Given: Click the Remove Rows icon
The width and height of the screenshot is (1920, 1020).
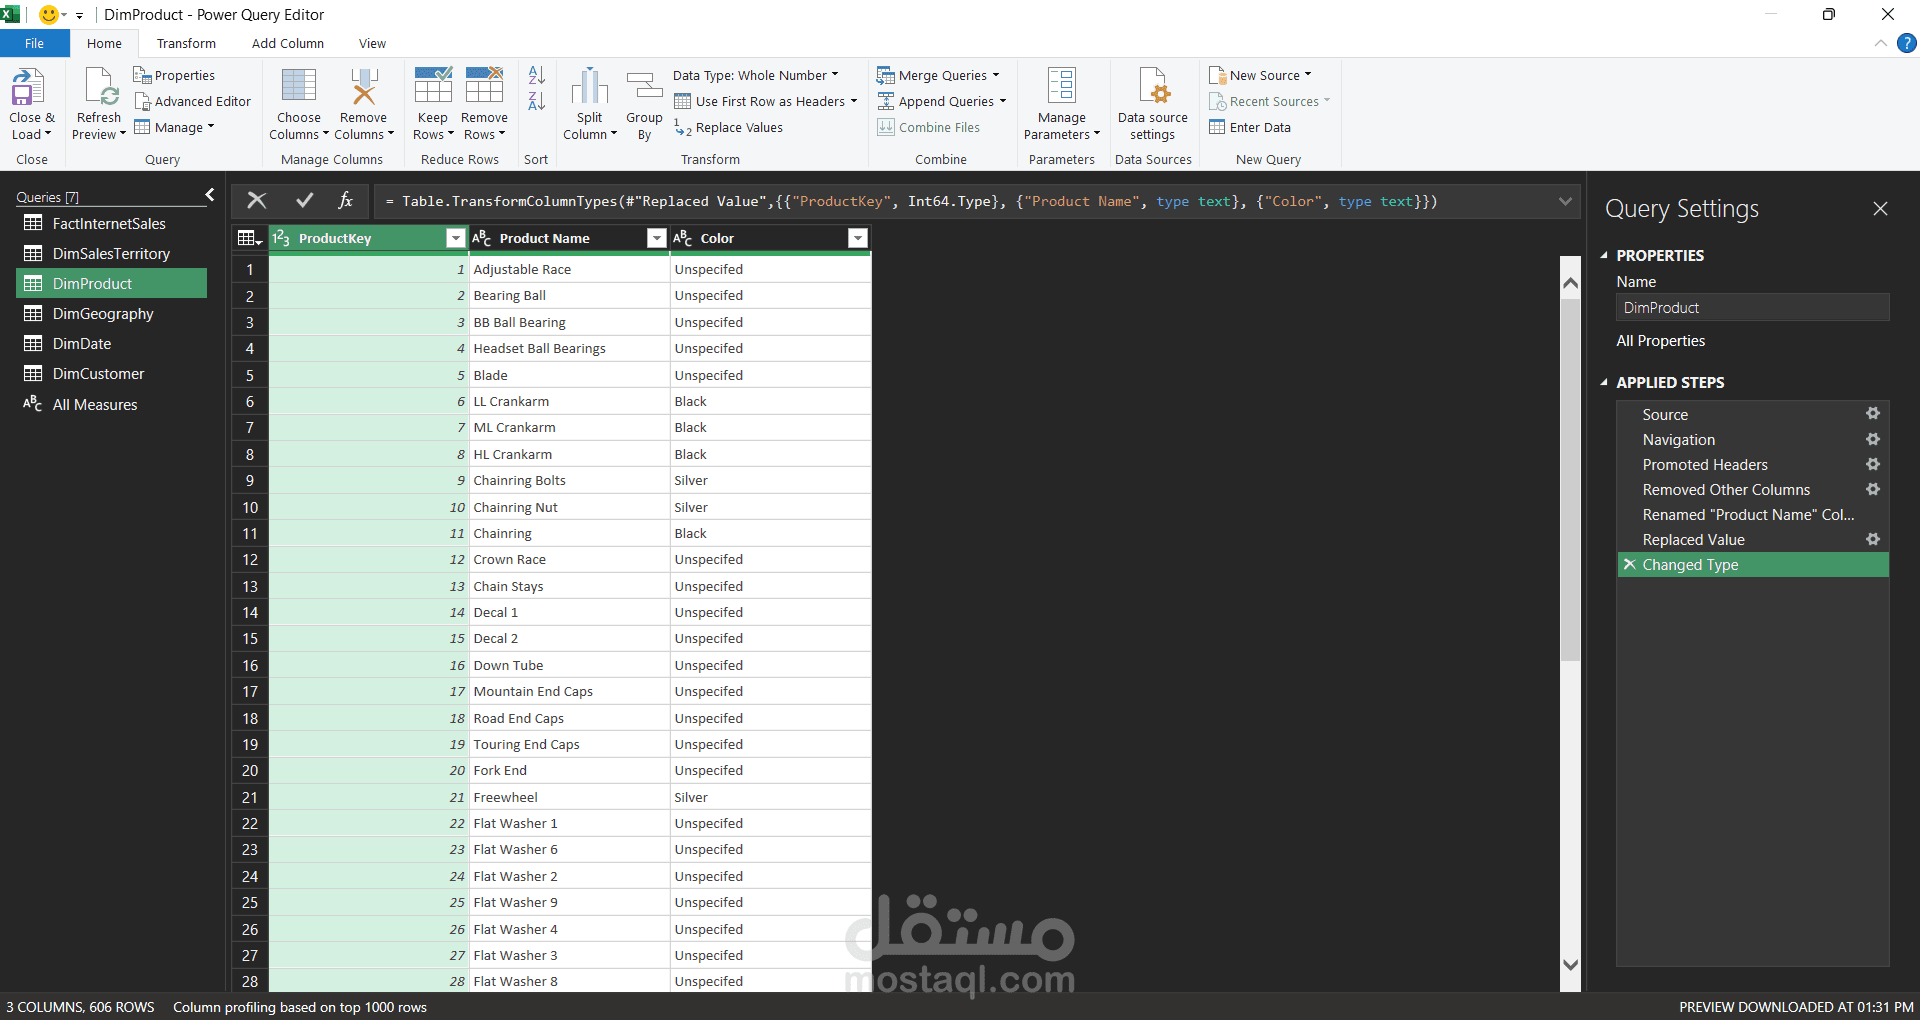Looking at the screenshot, I should click(484, 85).
